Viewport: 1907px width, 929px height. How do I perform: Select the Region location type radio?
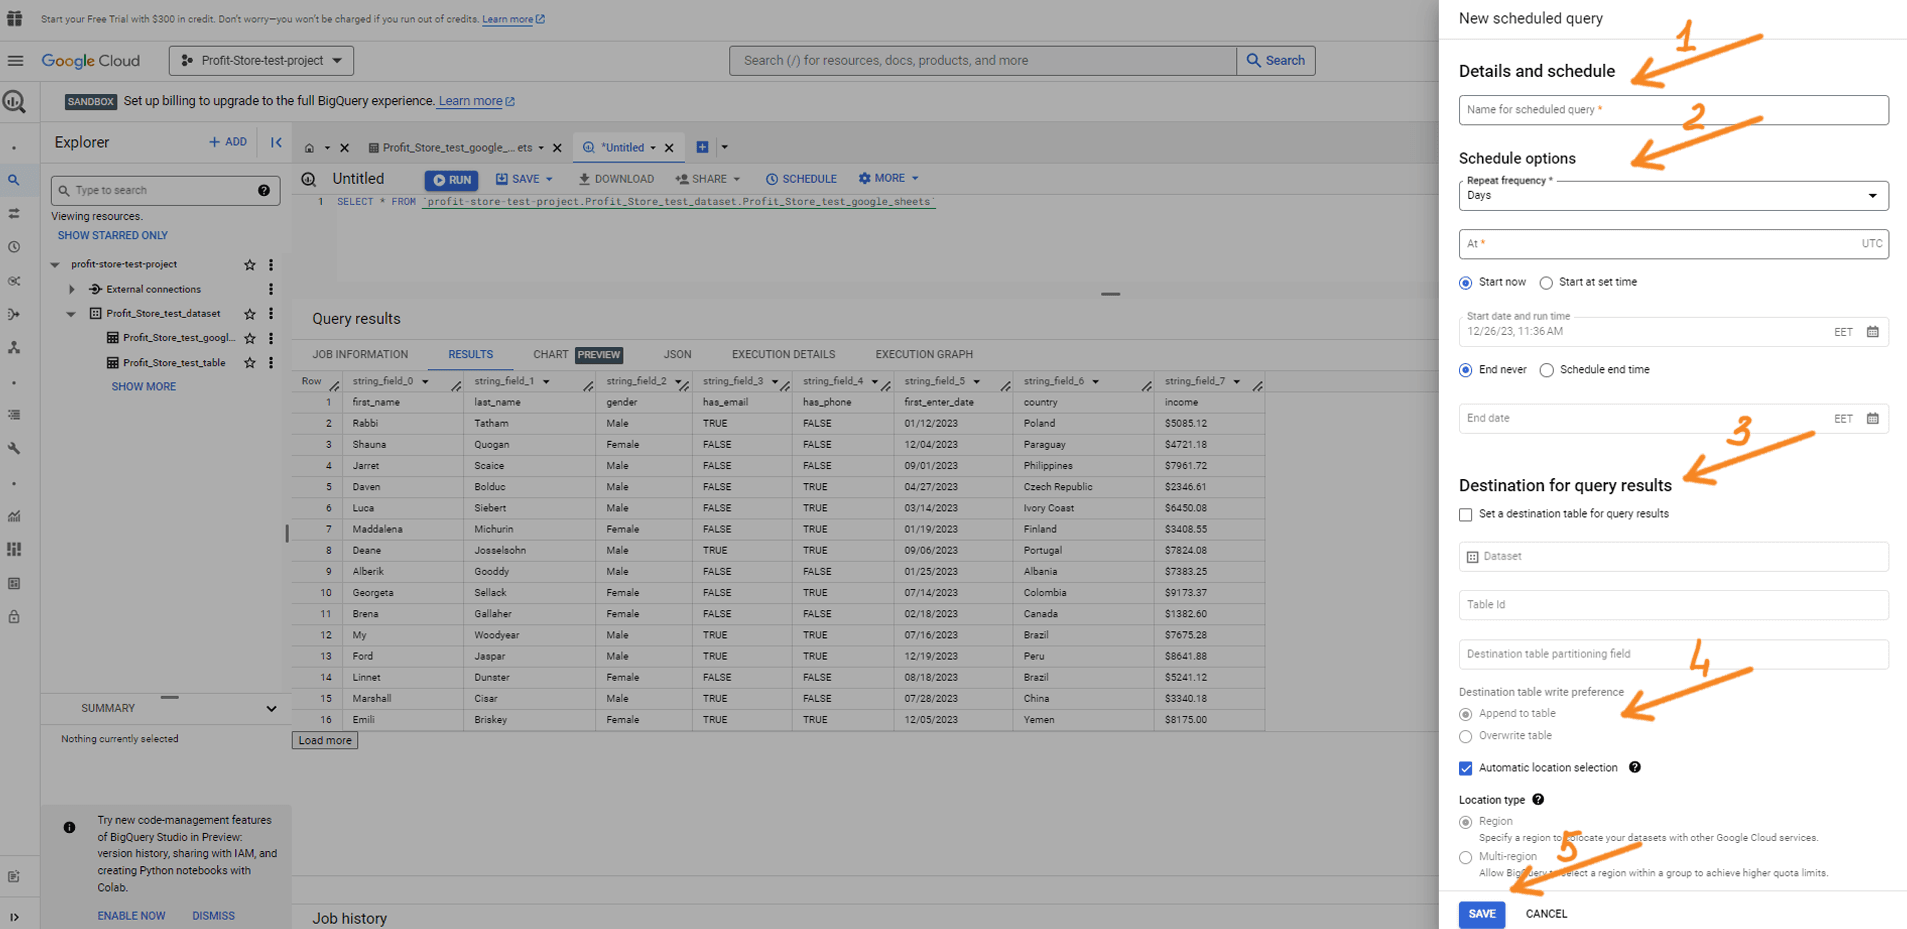(x=1465, y=822)
